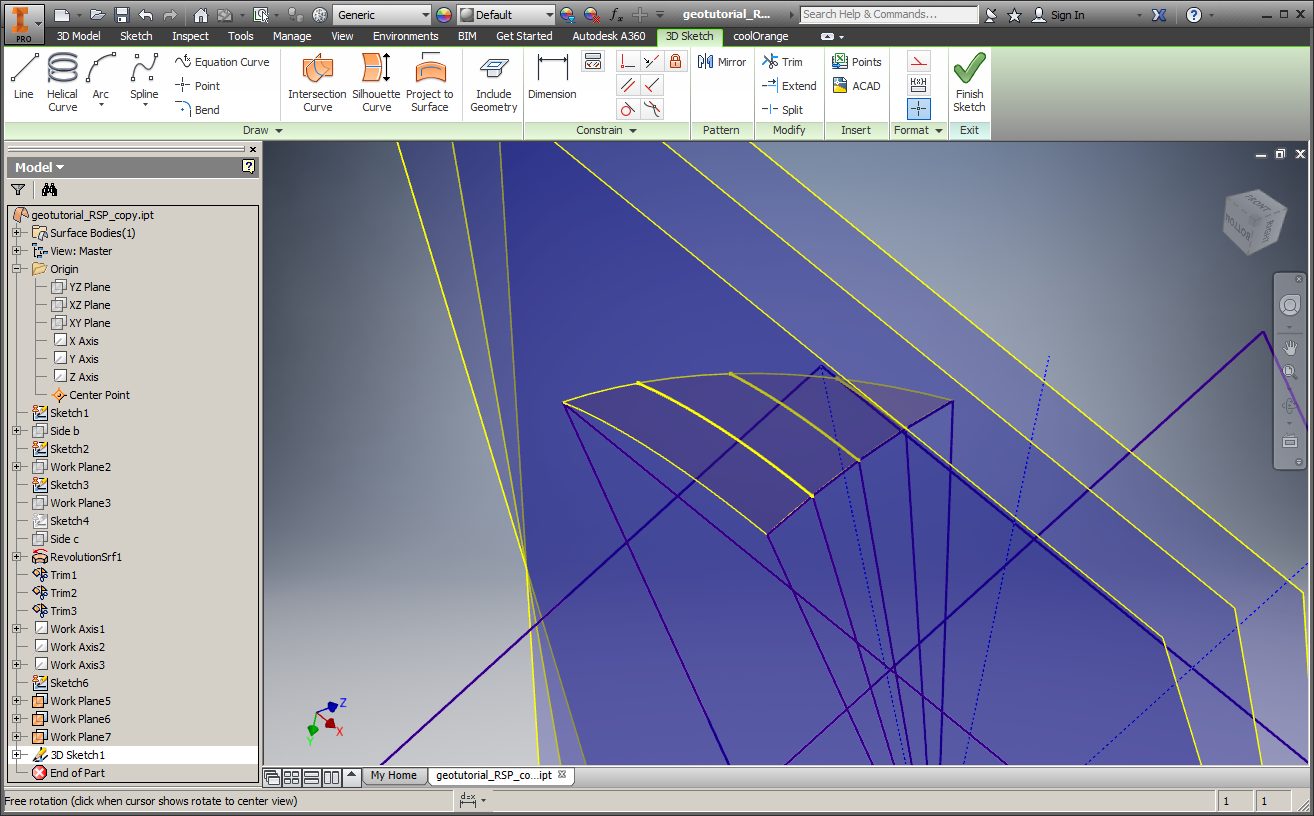Select Sketch6 in the browser

[69, 683]
